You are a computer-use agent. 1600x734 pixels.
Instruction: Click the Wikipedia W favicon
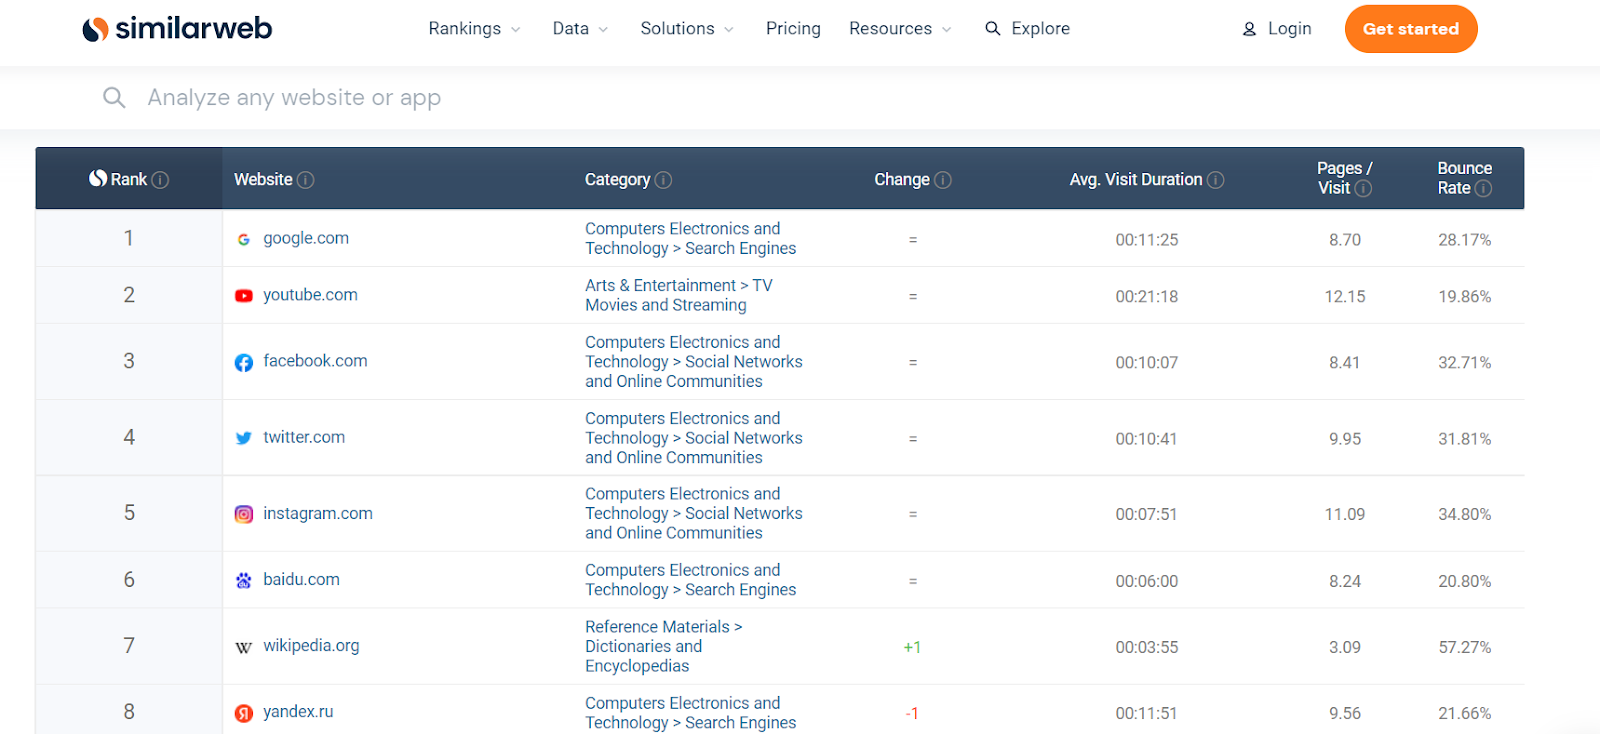(x=244, y=647)
